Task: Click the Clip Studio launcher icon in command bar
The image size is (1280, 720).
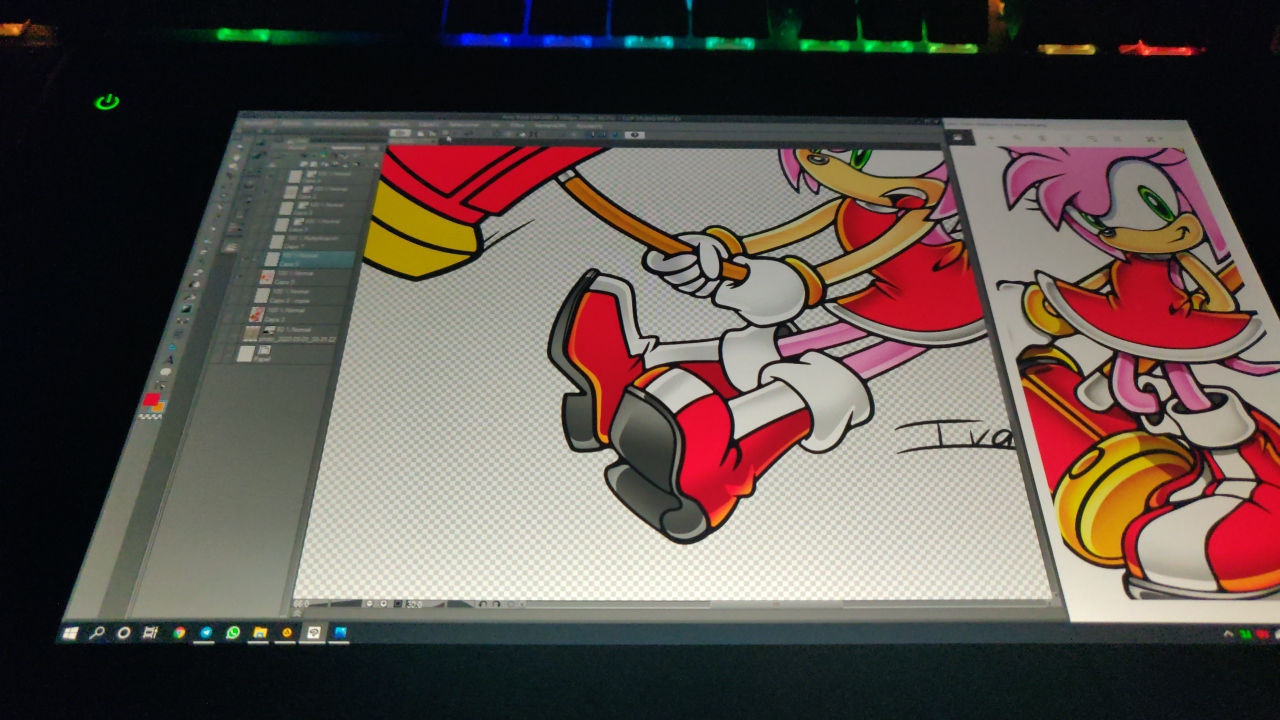Action: (400, 132)
